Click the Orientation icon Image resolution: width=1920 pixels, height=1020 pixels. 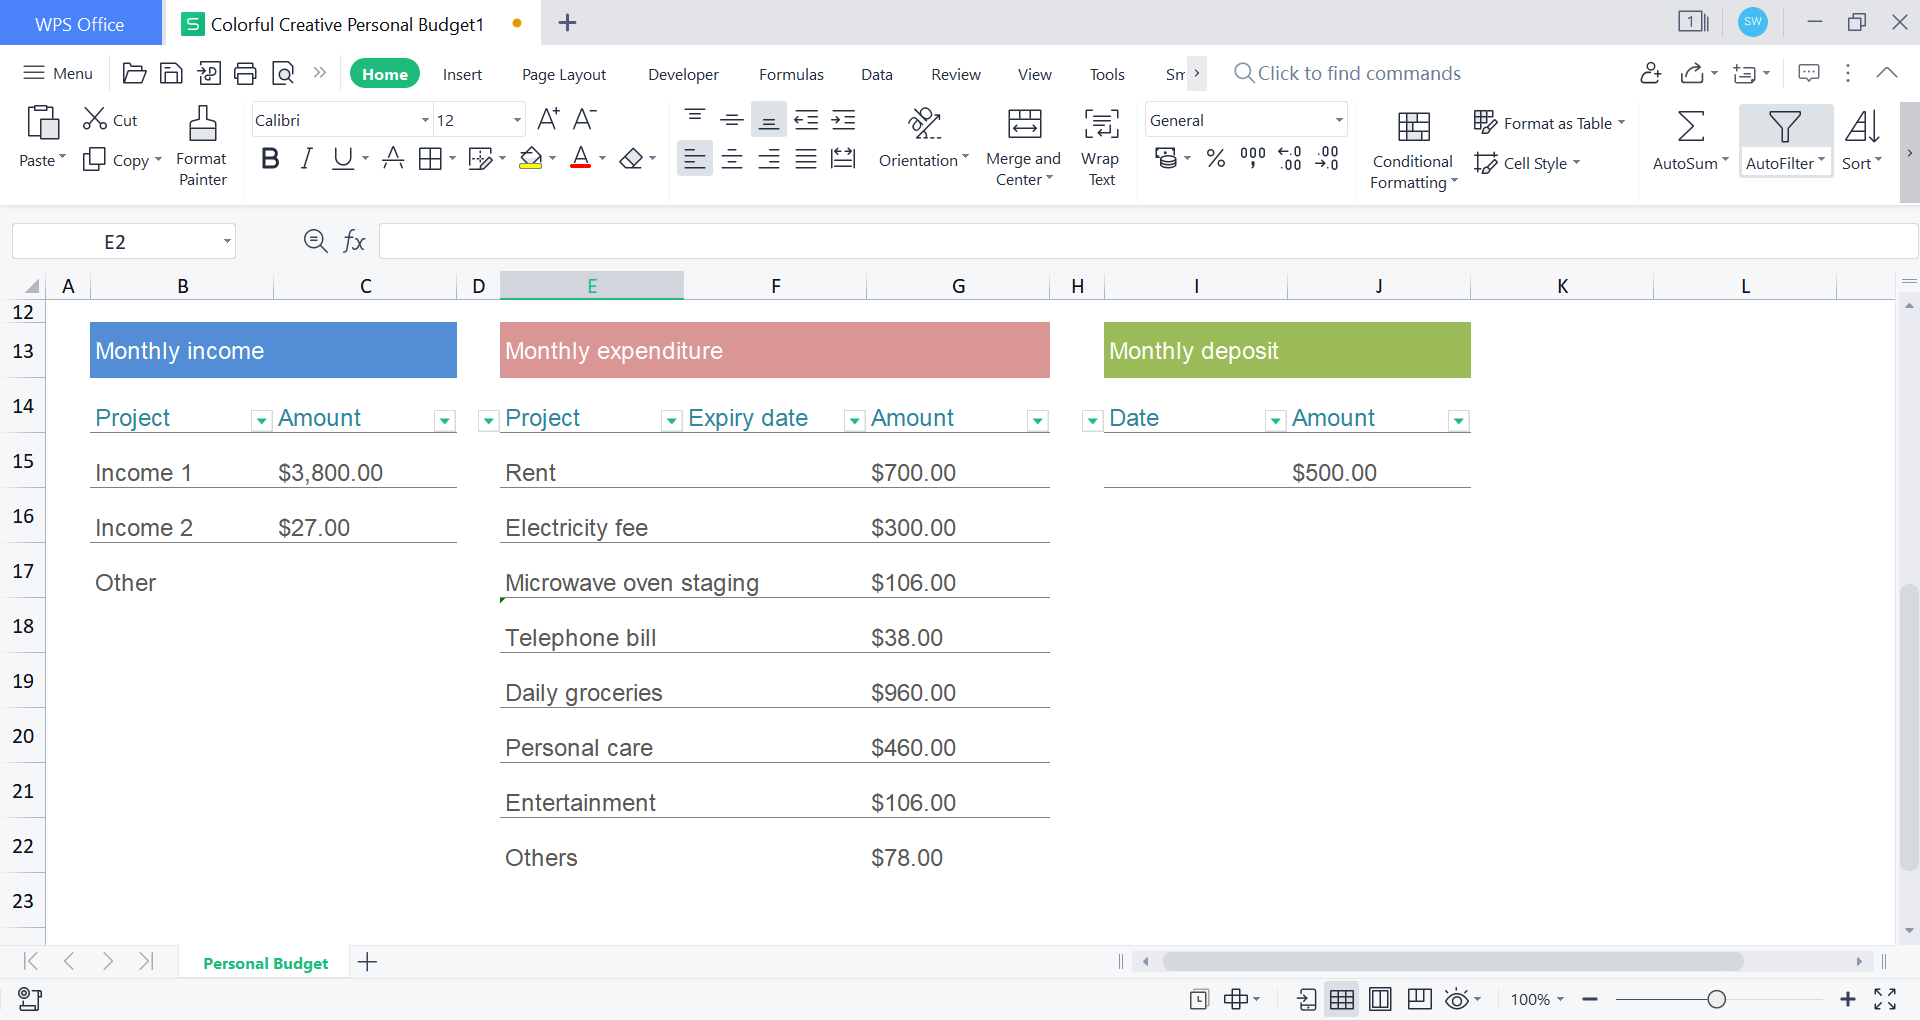click(x=924, y=125)
